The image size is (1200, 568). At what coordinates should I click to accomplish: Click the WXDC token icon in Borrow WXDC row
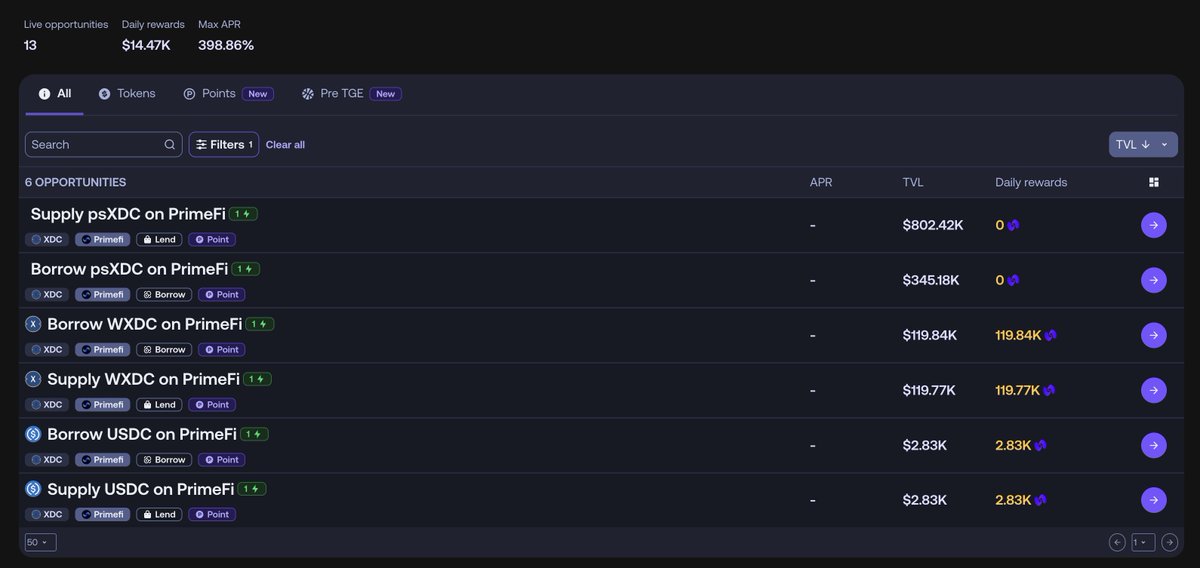(33, 324)
